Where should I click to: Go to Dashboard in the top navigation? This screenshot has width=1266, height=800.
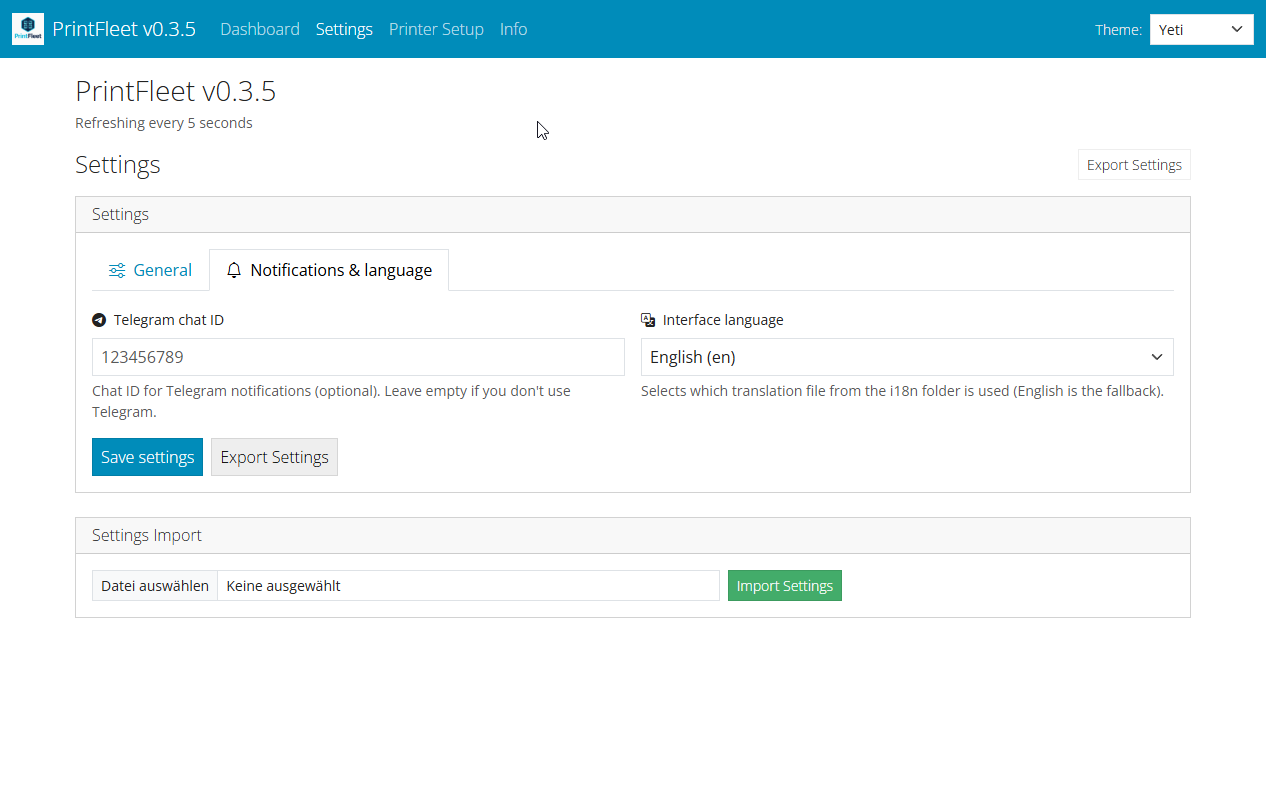pos(259,29)
